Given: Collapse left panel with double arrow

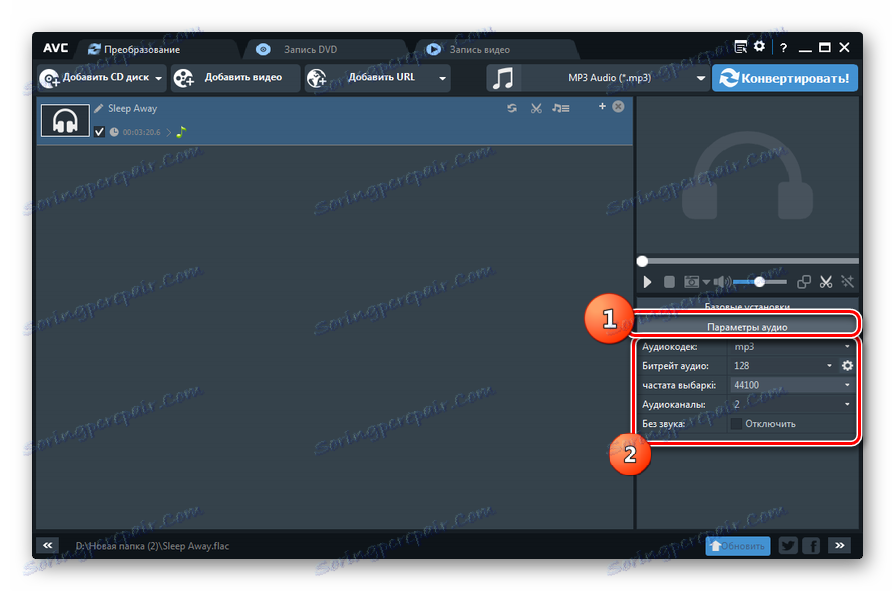Looking at the screenshot, I should pyautogui.click(x=48, y=545).
